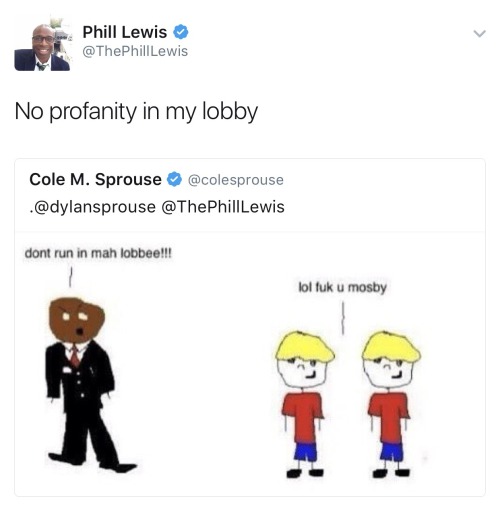Click the caption dont run in mah lobbee
The image size is (500, 511).
pos(98,254)
